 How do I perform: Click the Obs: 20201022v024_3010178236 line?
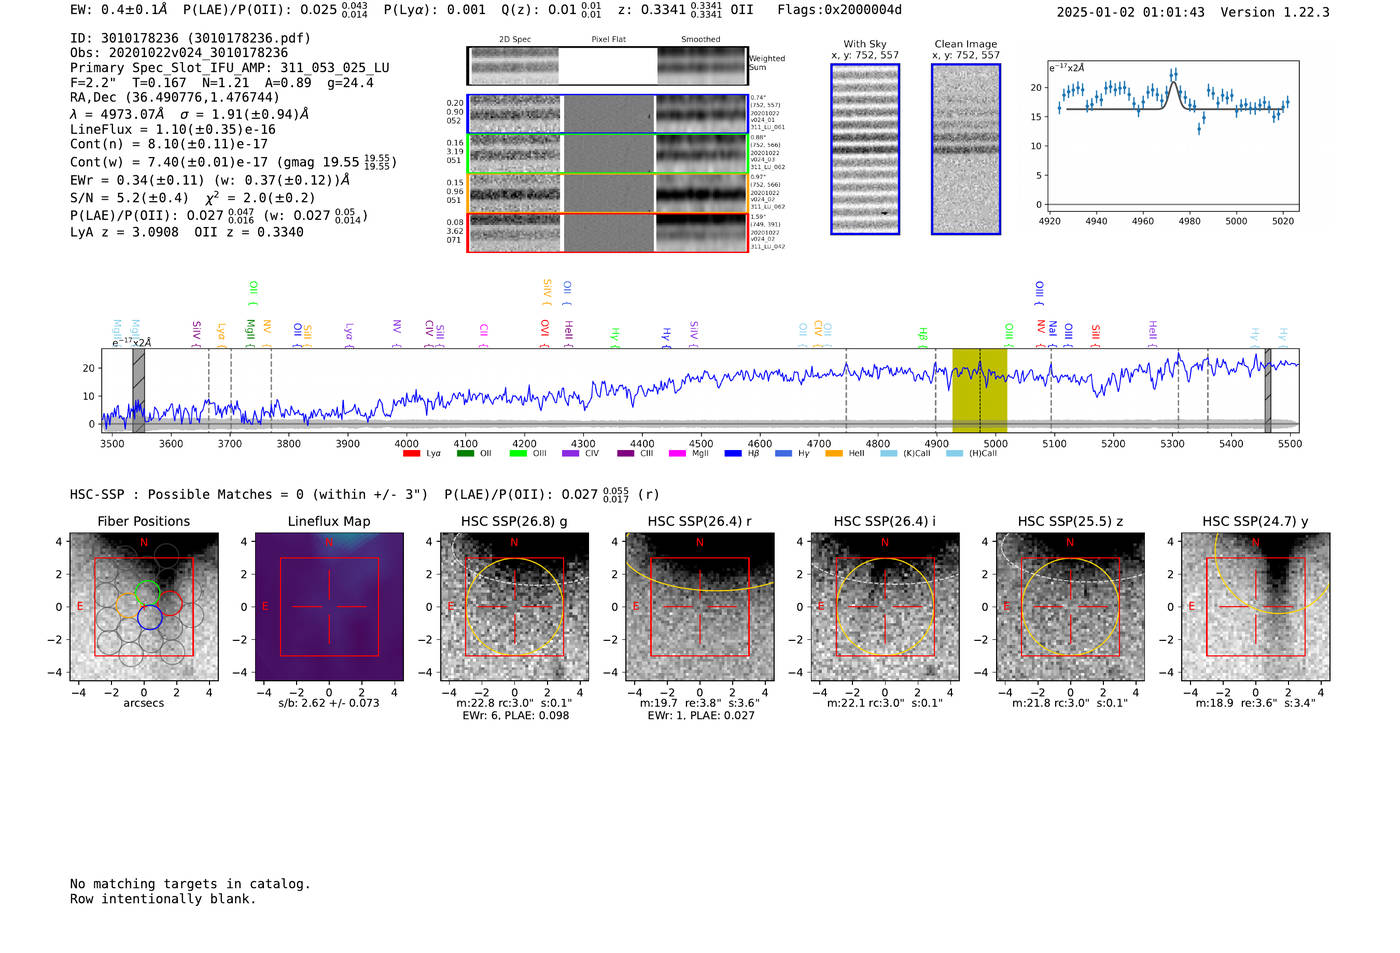pos(179,53)
